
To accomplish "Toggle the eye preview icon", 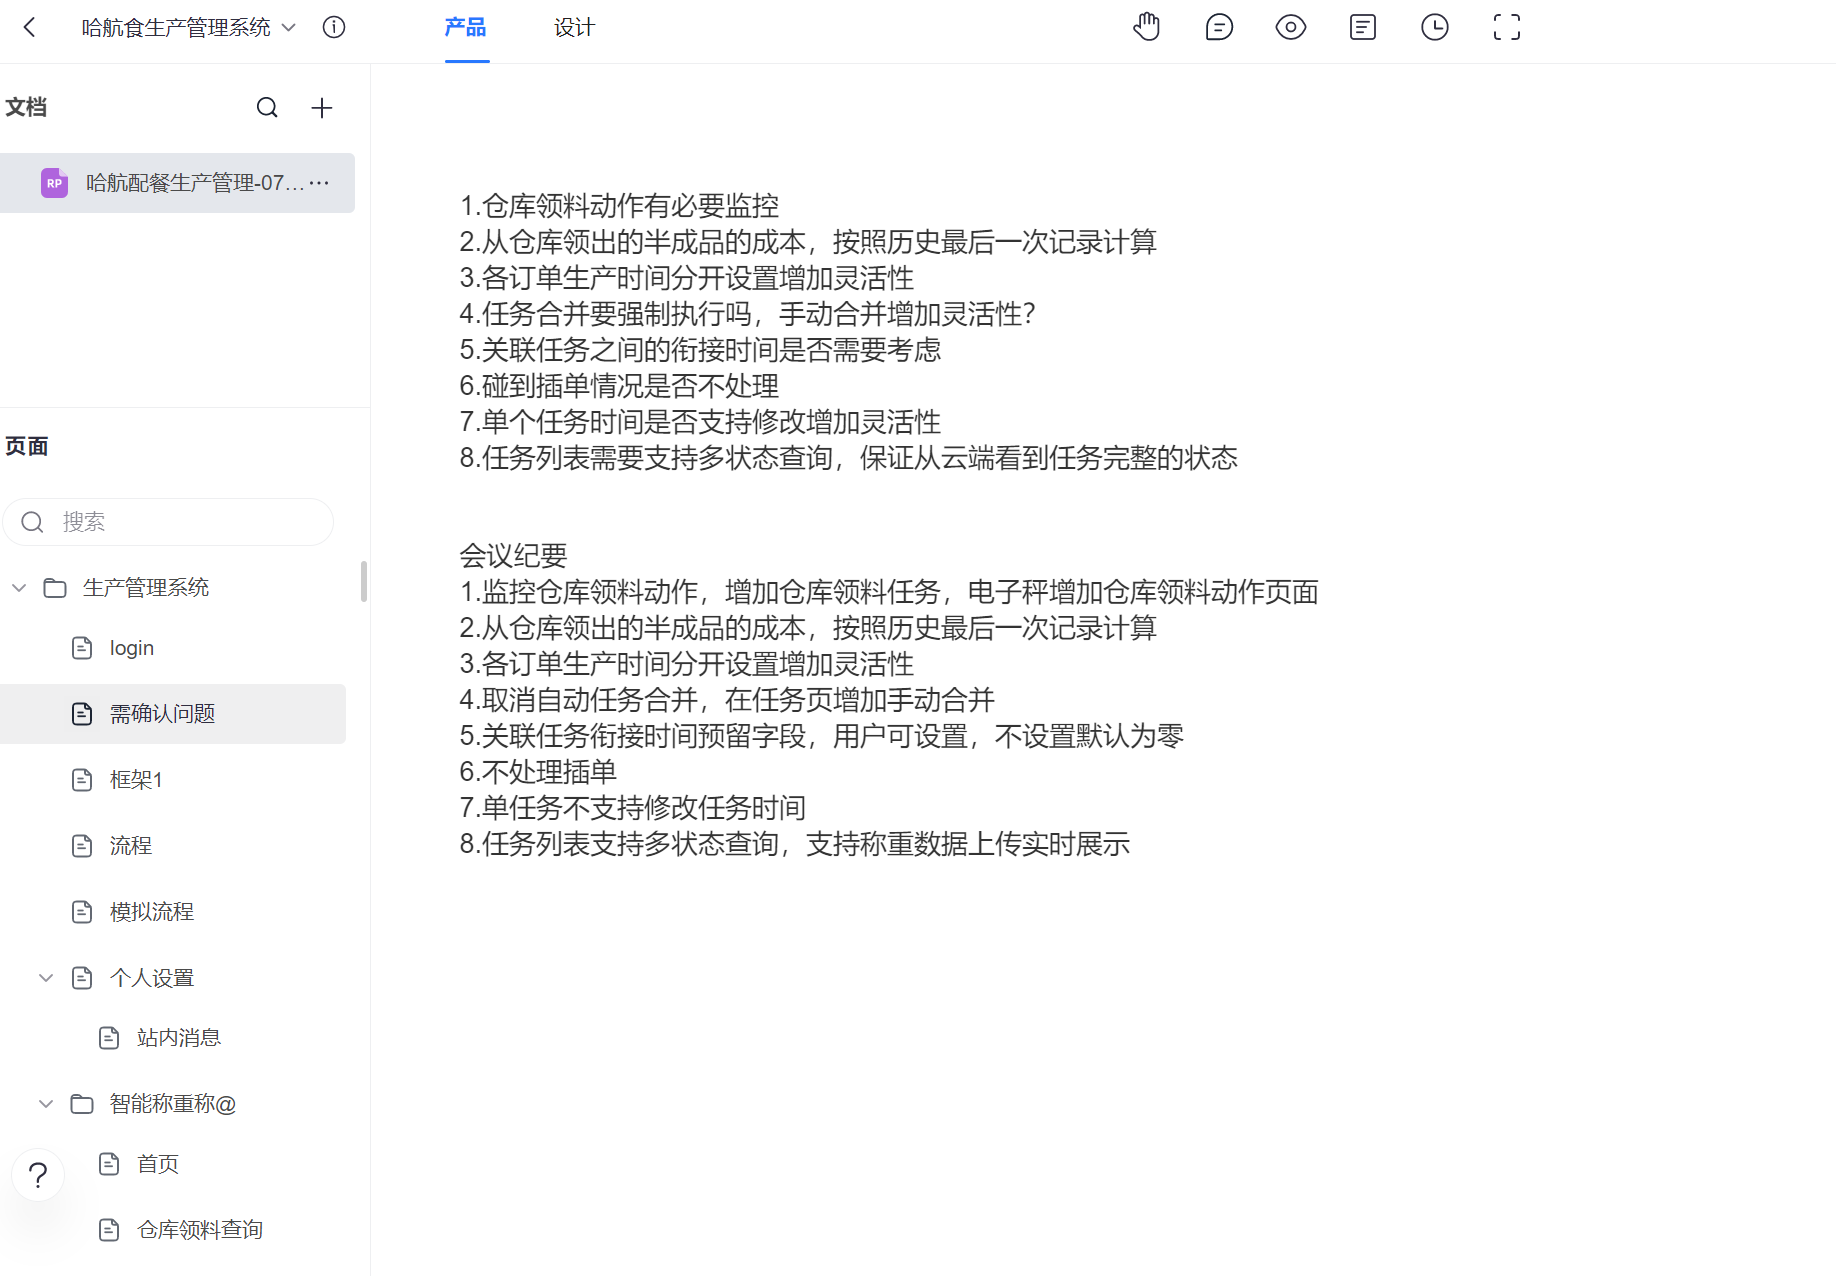I will click(1291, 27).
